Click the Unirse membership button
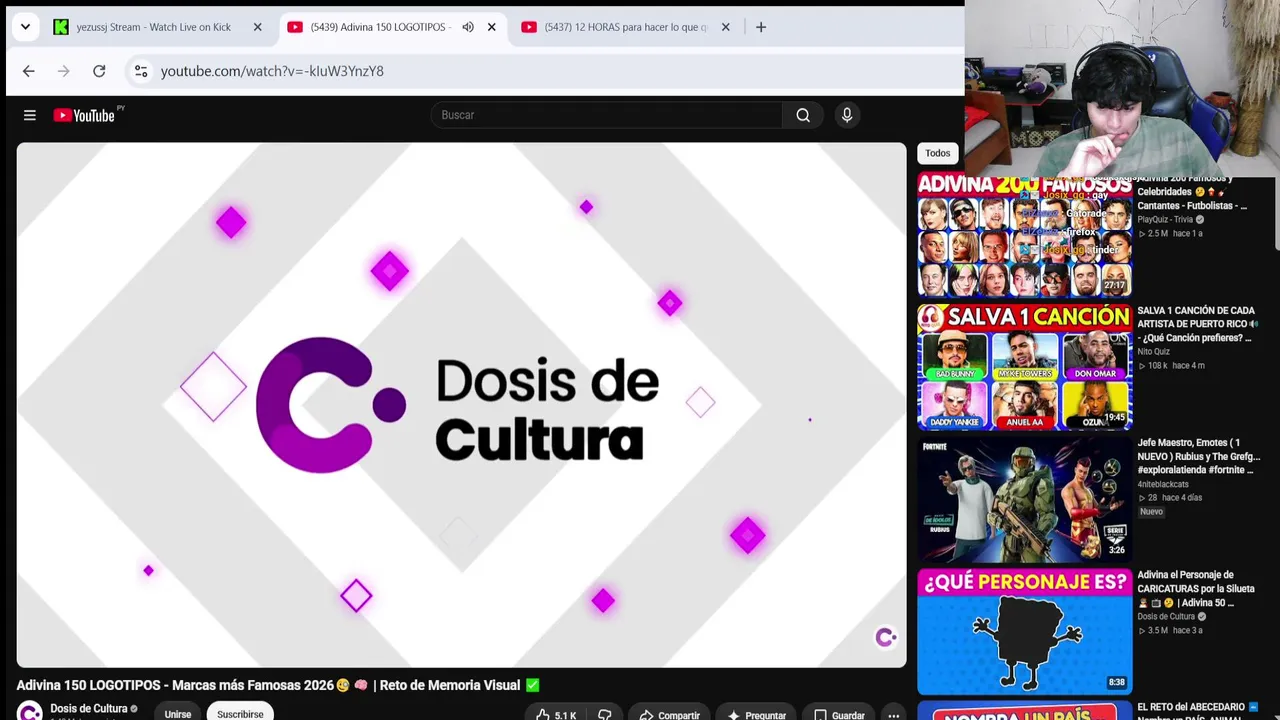 177,714
